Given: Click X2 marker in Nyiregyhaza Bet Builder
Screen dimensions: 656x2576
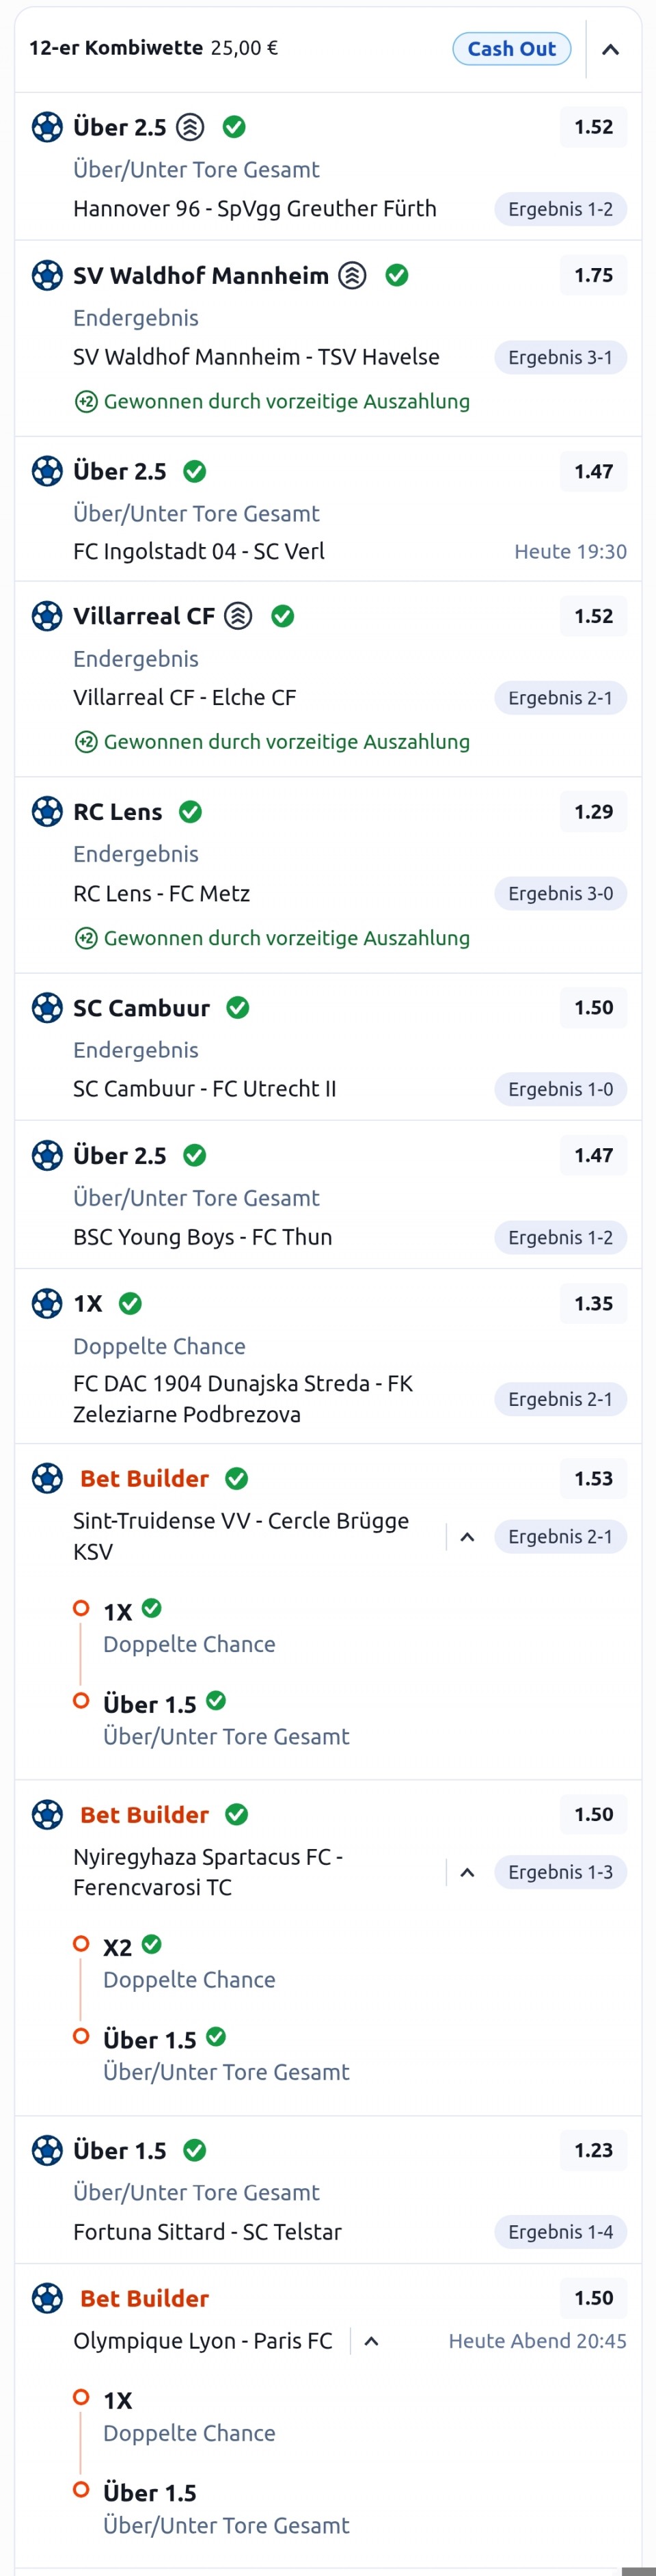Looking at the screenshot, I should (81, 1944).
